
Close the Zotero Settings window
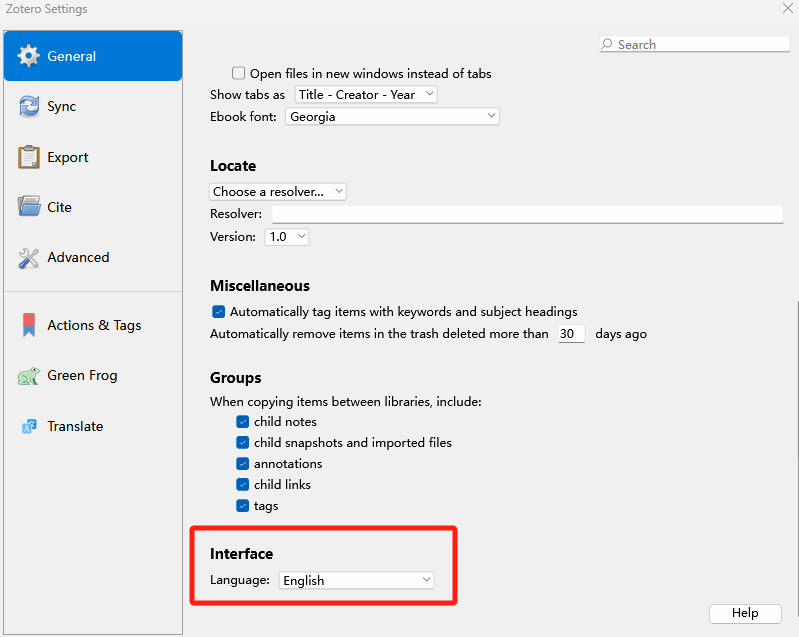pos(788,8)
